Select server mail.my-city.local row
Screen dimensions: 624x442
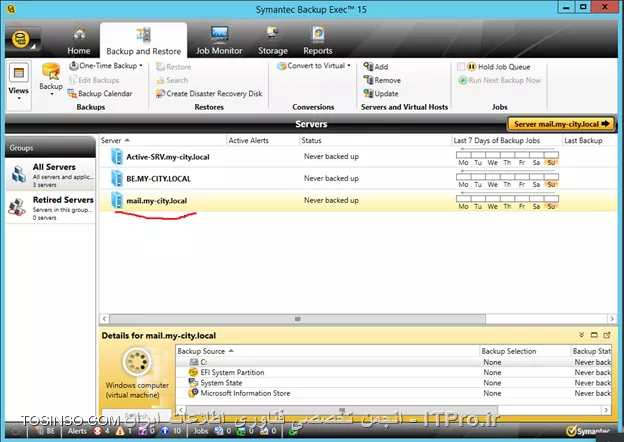[x=358, y=201]
